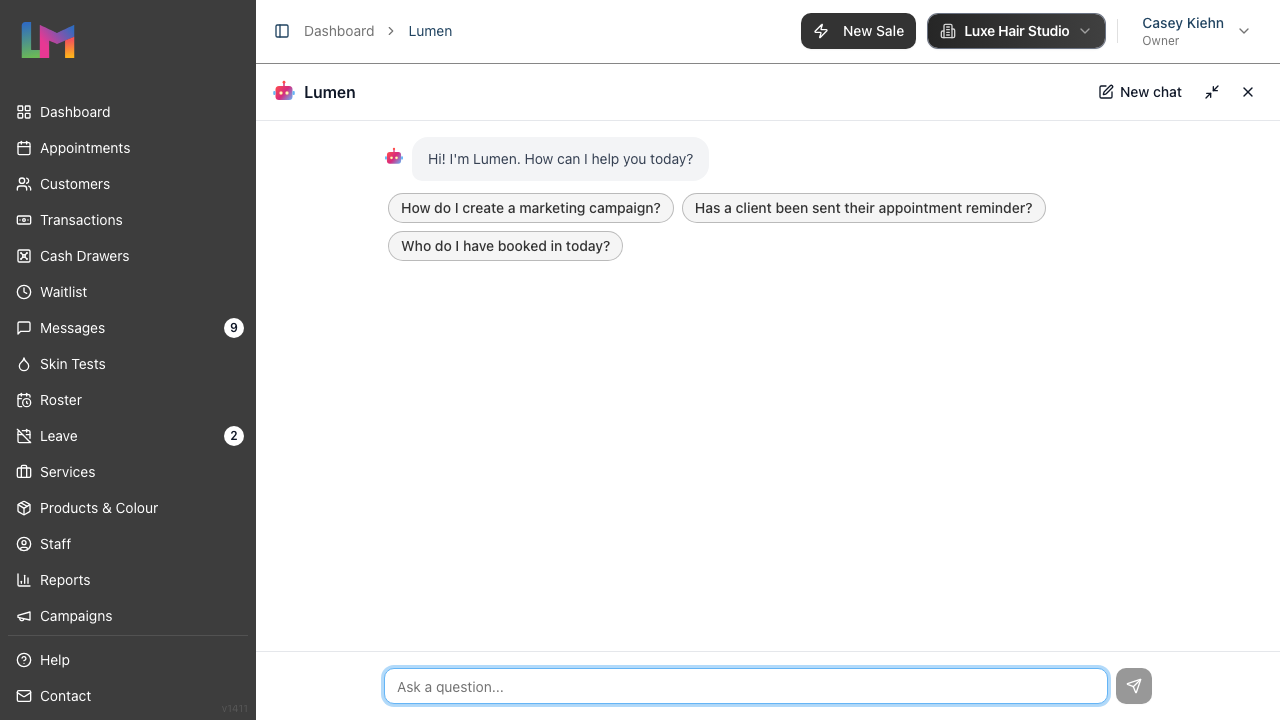Start a New Sale
Screen dimensions: 1280x720
(x=858, y=31)
